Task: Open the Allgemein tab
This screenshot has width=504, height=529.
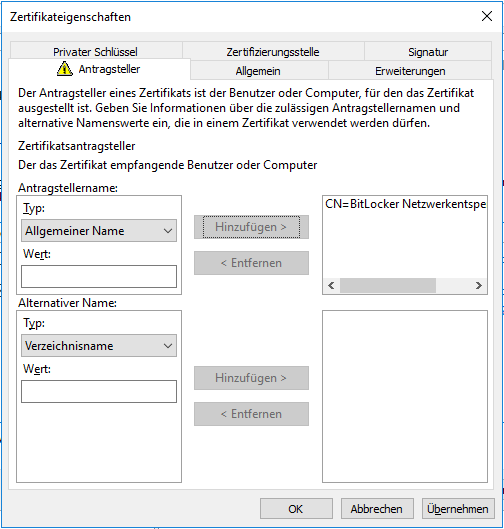Action: pyautogui.click(x=259, y=71)
